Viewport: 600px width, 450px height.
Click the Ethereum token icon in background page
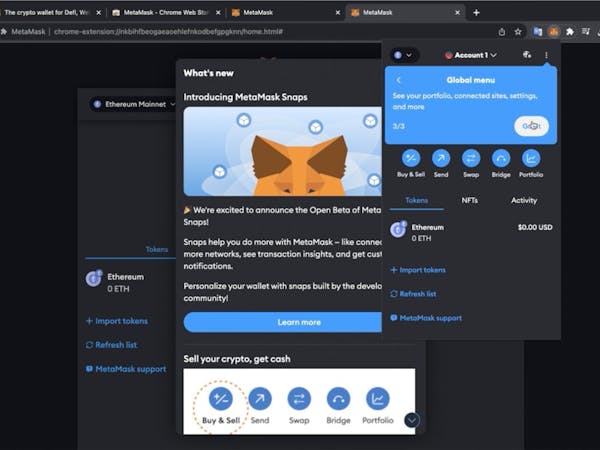tap(94, 278)
